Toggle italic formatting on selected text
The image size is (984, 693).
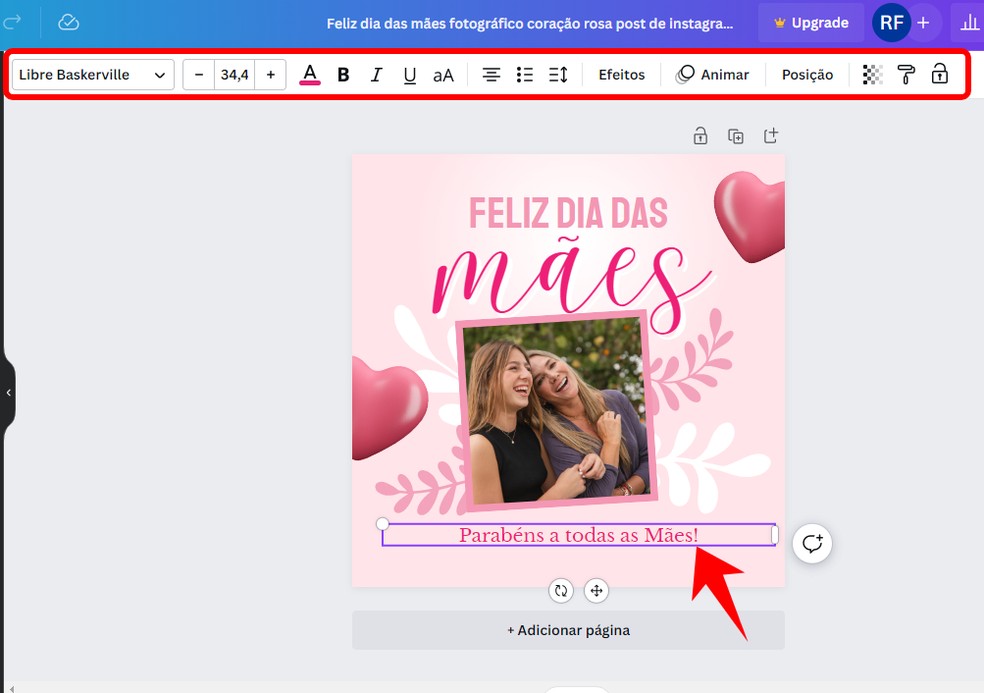tap(377, 74)
